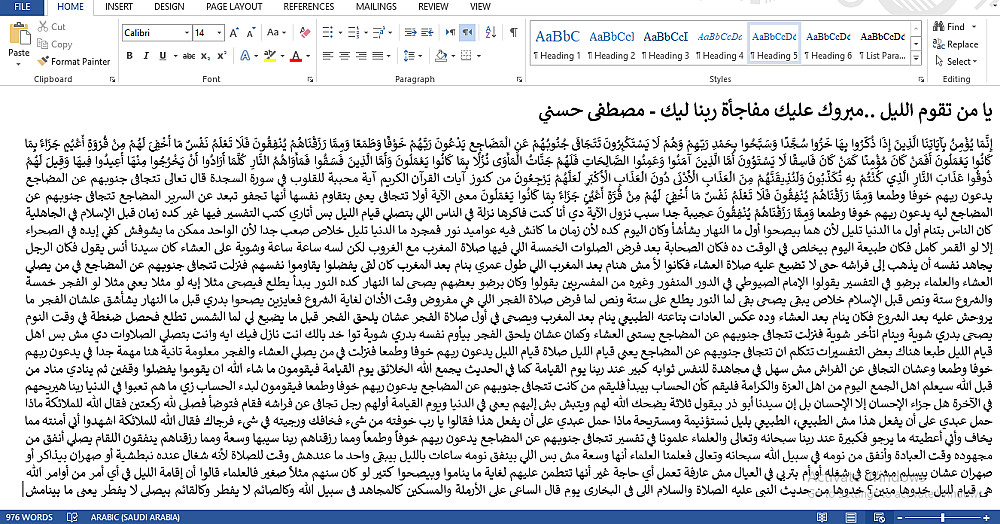Center the paragraph text
The image size is (1000, 524).
344,56
